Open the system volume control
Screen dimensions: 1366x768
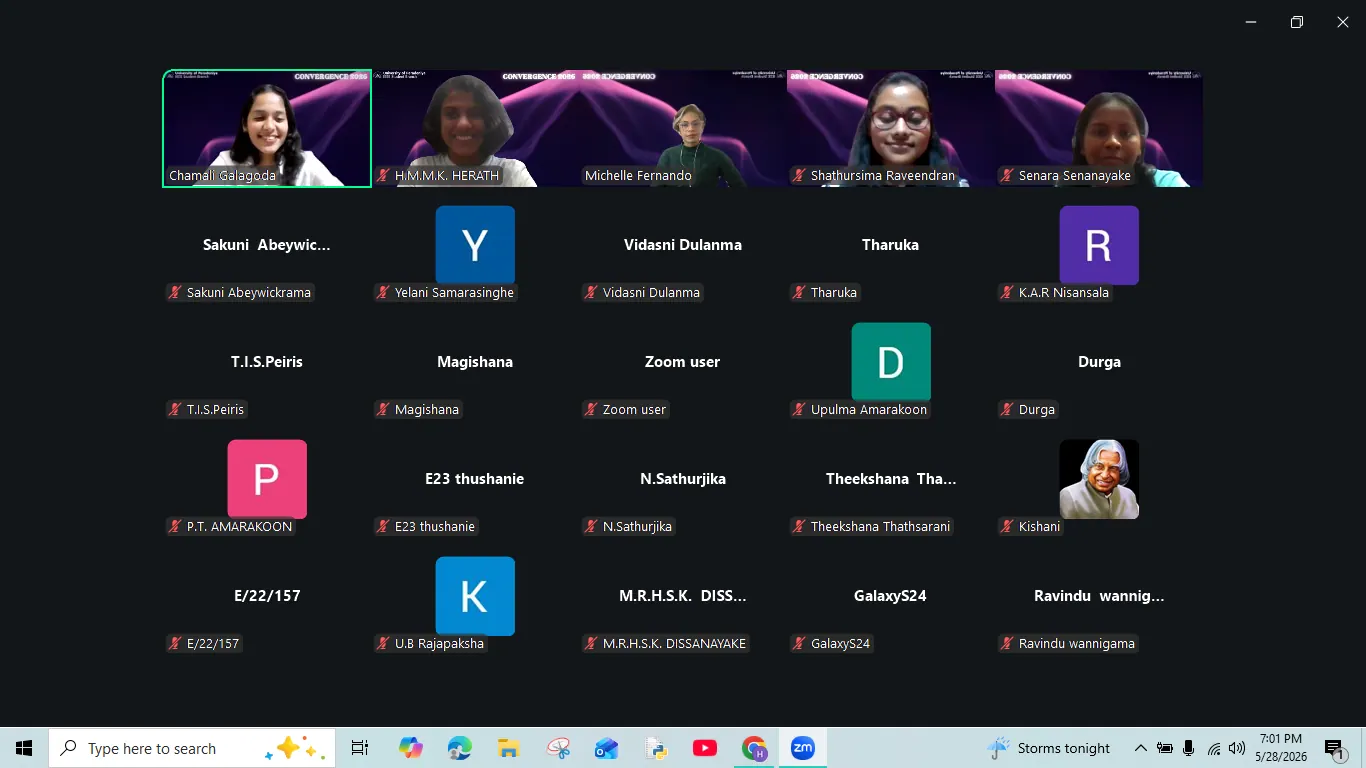(x=1237, y=748)
